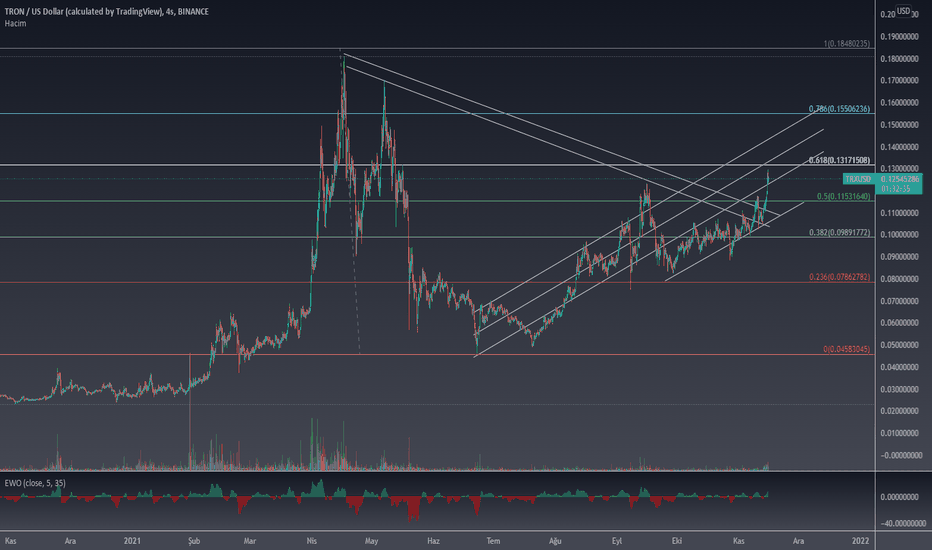Click the 0.13000000 price axis label
The width and height of the screenshot is (932, 550).
coord(900,169)
